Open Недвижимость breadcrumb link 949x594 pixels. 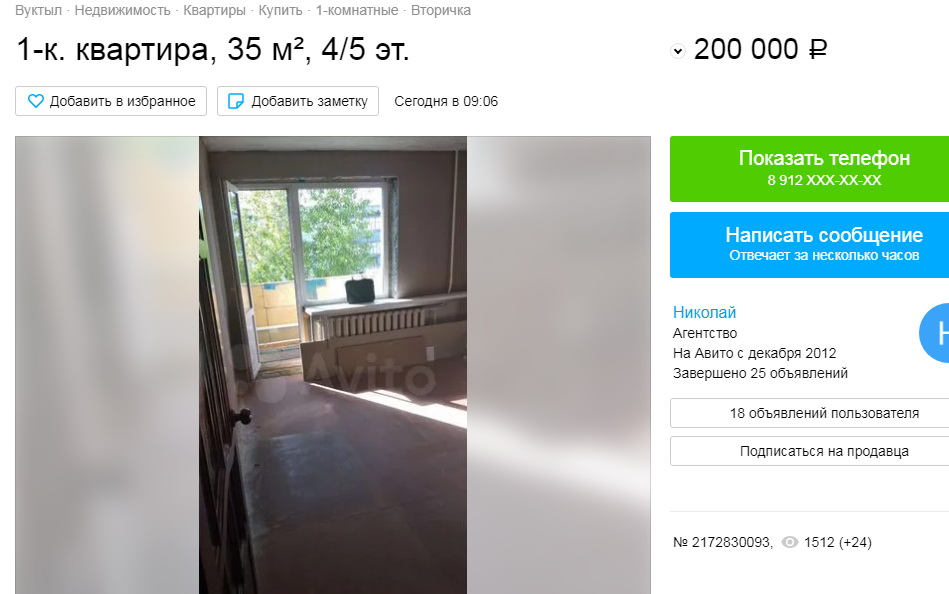pos(122,10)
